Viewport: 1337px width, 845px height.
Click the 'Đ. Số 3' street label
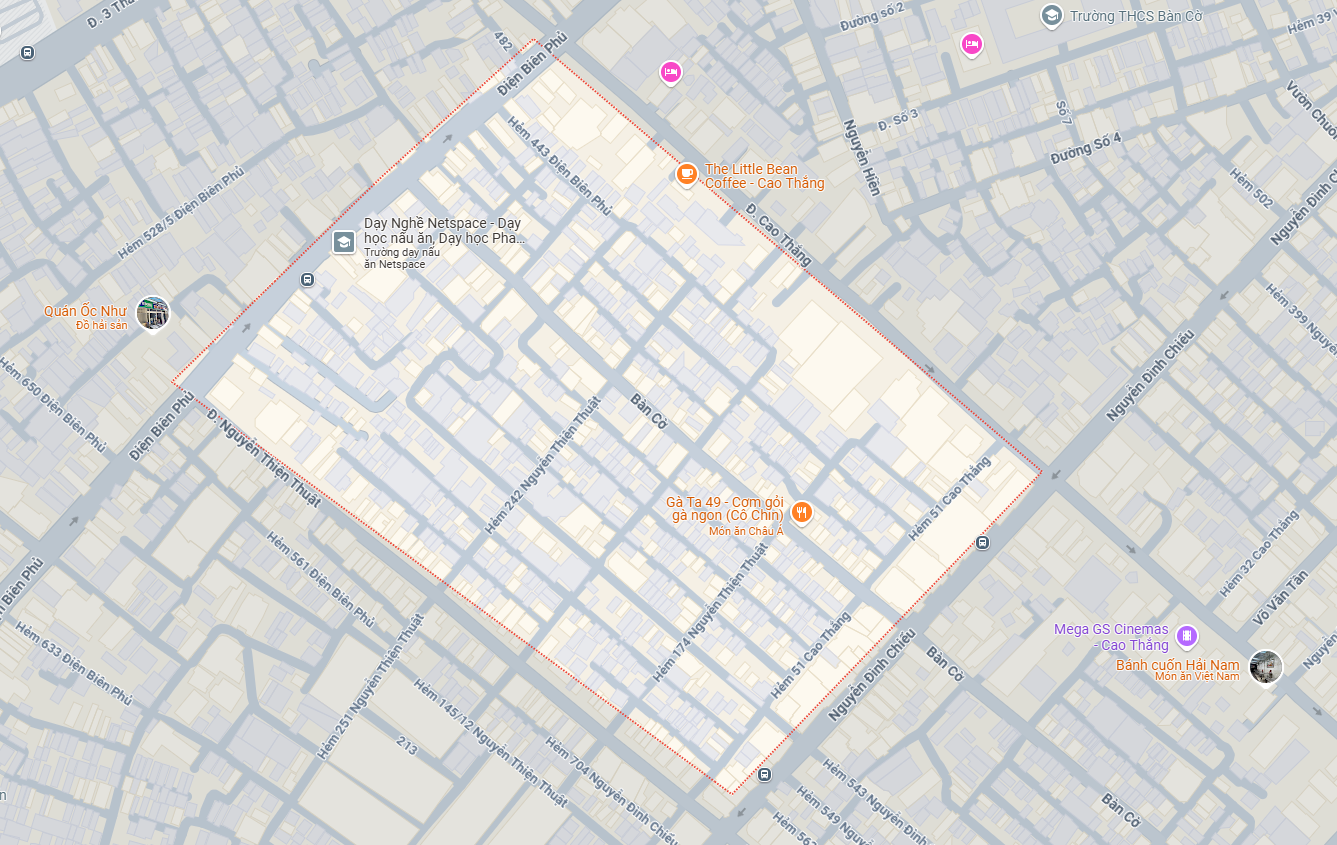tap(898, 122)
